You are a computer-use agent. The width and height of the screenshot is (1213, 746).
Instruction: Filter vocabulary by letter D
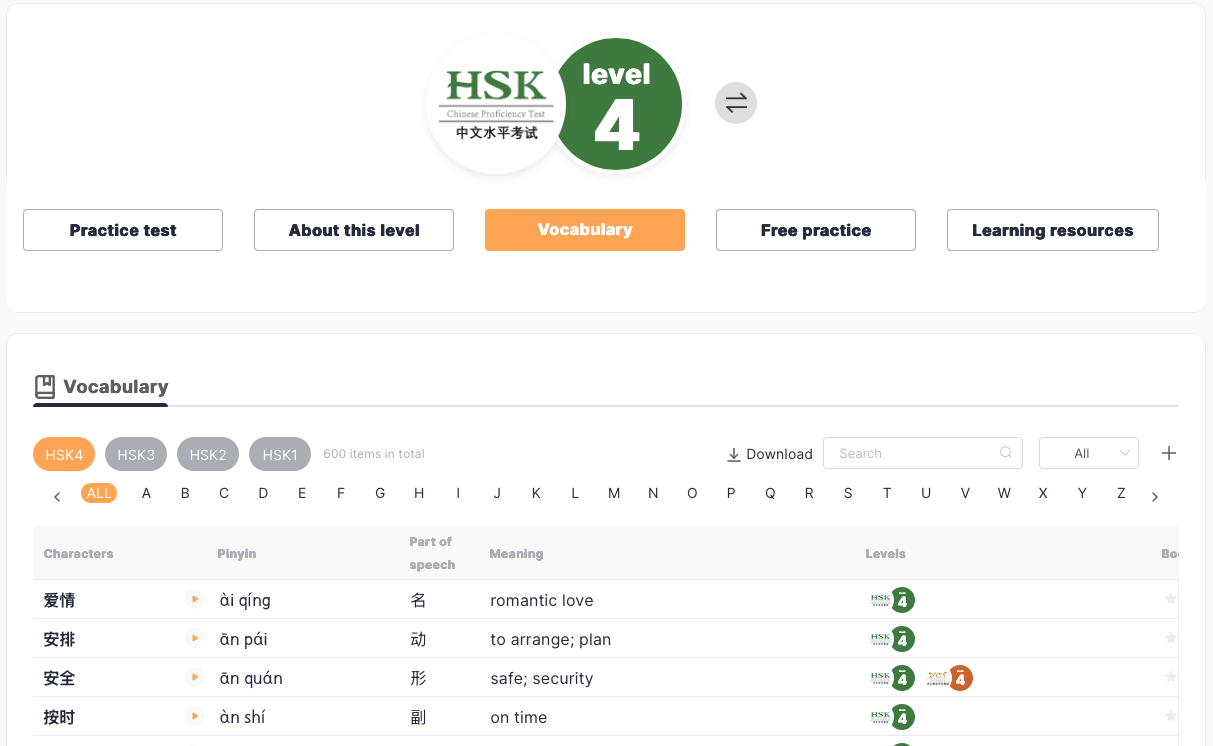(263, 493)
